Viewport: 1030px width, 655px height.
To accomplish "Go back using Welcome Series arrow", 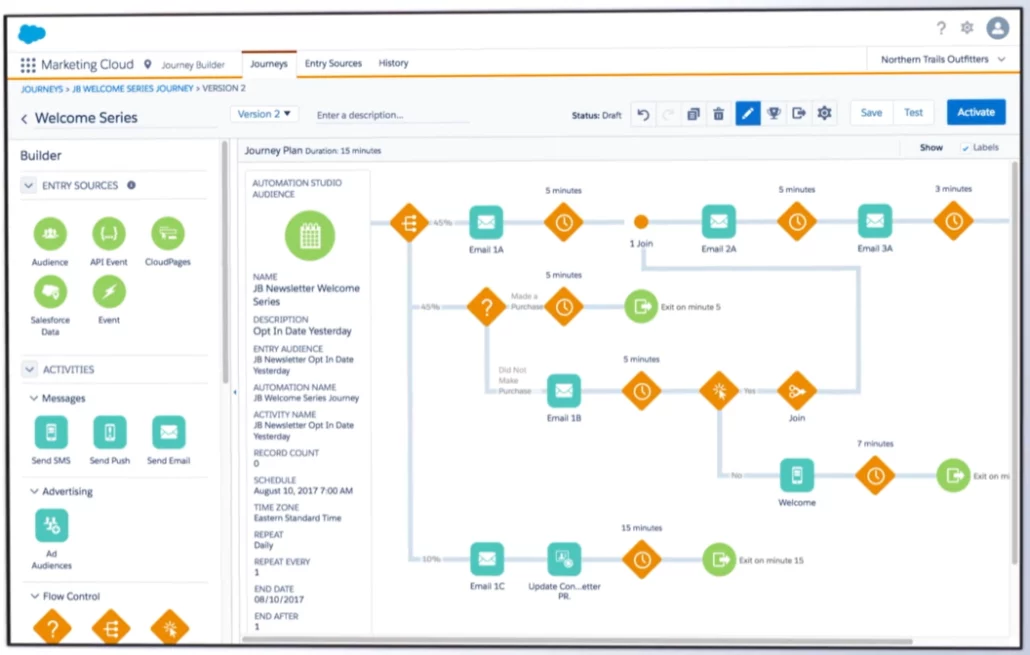I will click(24, 118).
